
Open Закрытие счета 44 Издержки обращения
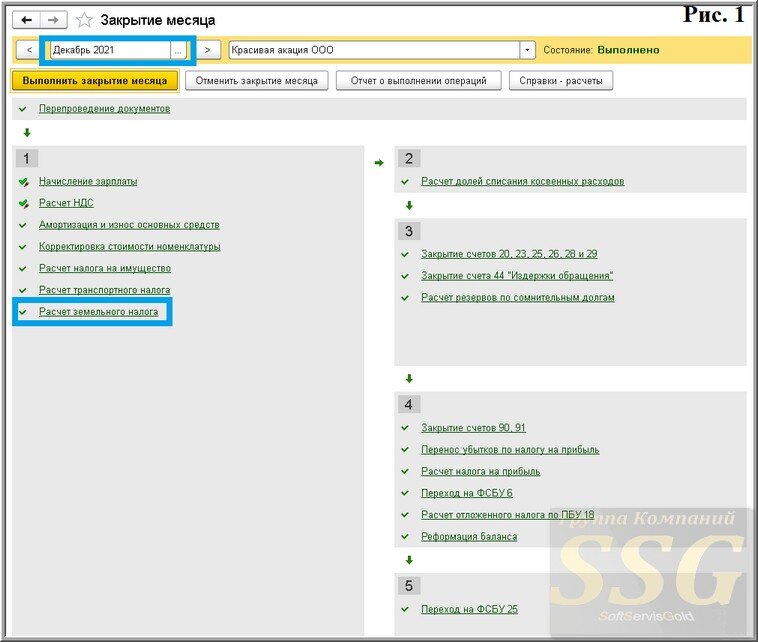[517, 276]
